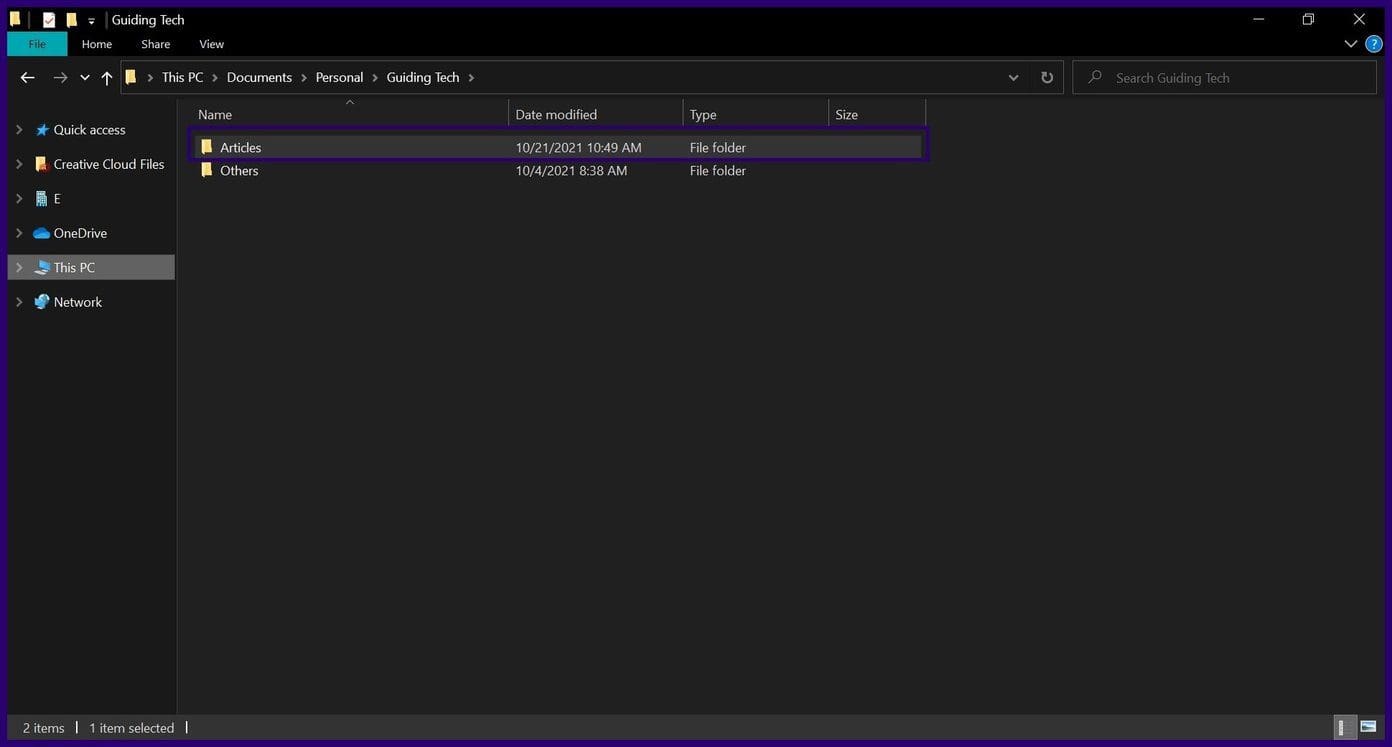Open the chevron after Guiding Tech in breadcrumb
1392x747 pixels.
coord(471,77)
